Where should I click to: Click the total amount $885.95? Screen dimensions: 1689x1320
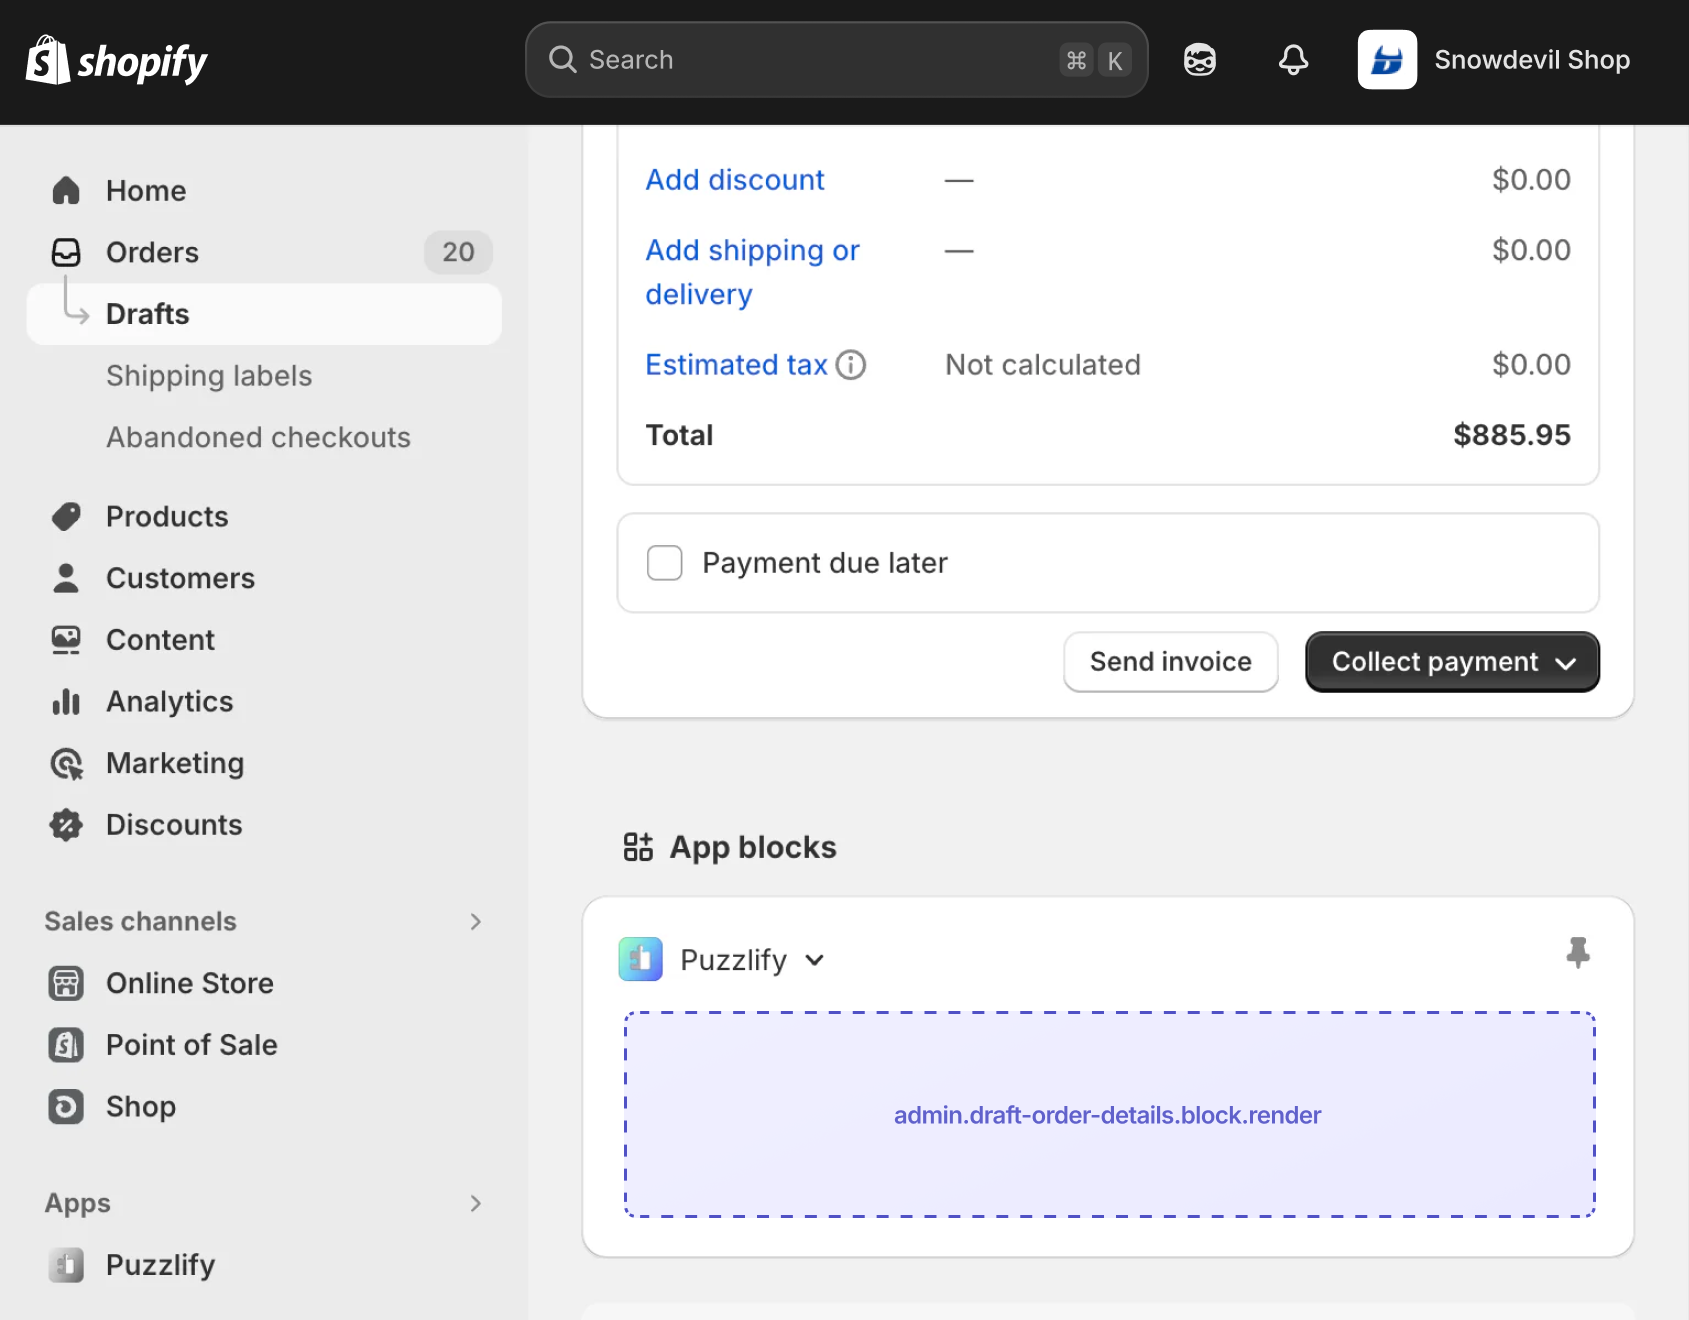coord(1512,435)
